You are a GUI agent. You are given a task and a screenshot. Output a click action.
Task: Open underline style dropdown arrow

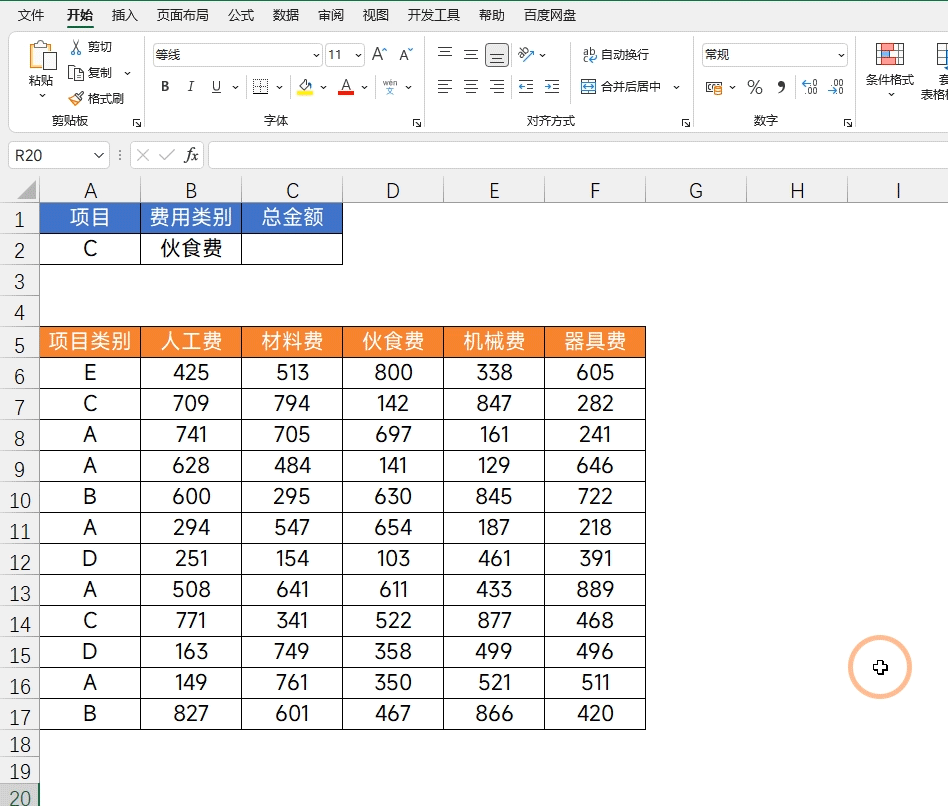click(x=235, y=87)
